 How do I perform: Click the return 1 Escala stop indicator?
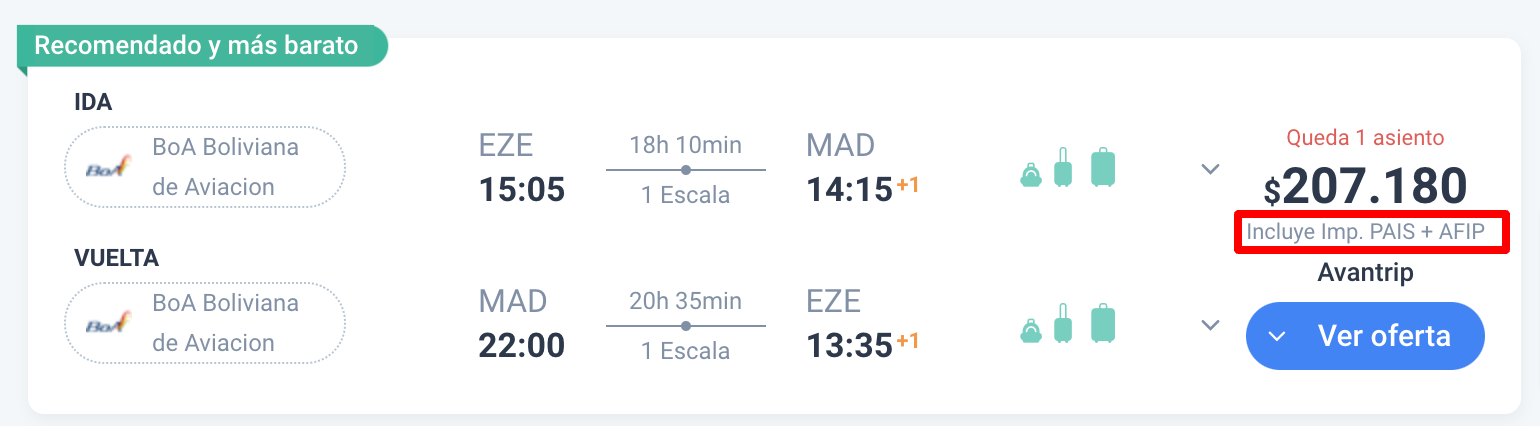686,351
